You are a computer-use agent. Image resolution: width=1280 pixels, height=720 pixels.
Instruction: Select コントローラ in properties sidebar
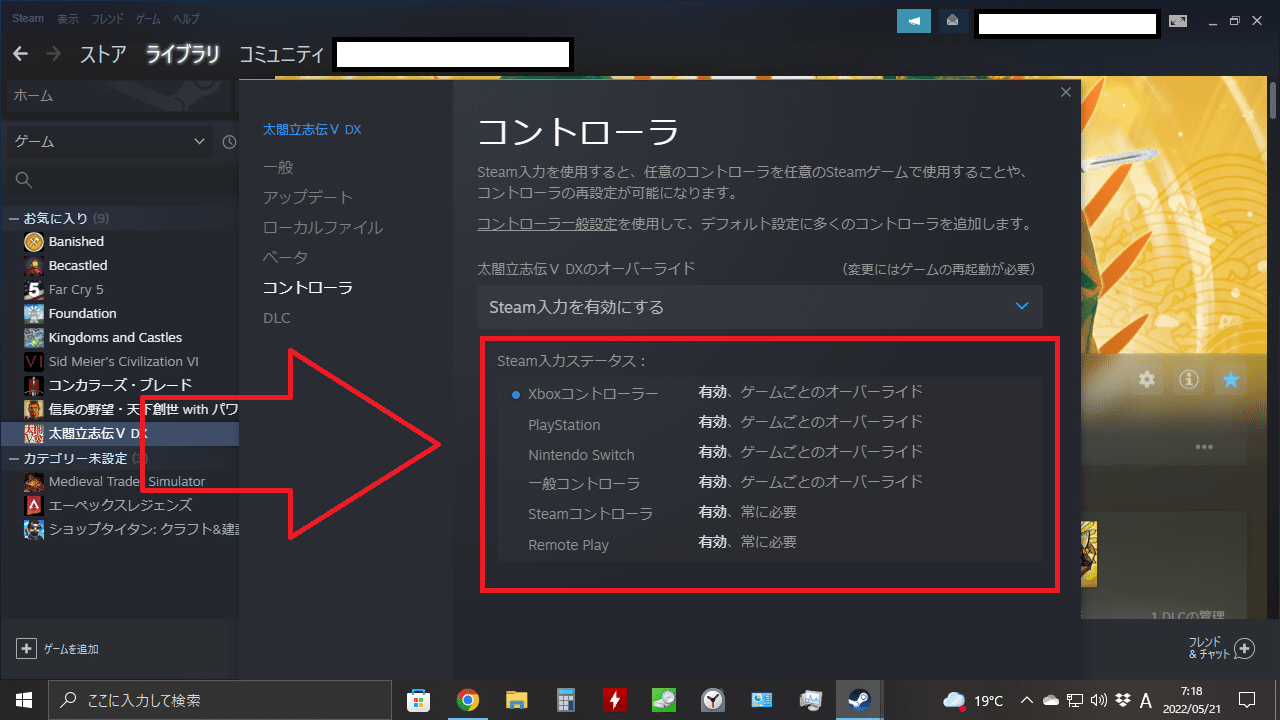(x=308, y=287)
